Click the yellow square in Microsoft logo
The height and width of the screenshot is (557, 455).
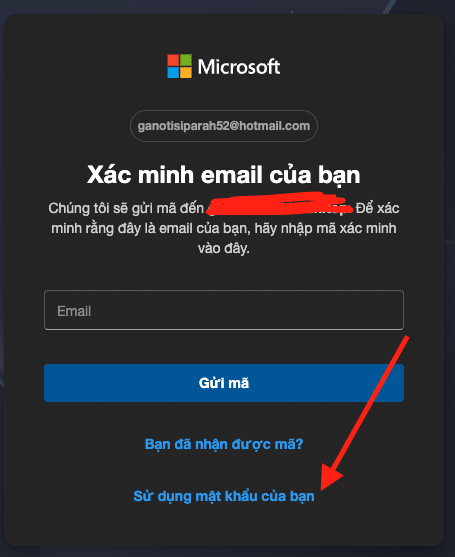(186, 72)
